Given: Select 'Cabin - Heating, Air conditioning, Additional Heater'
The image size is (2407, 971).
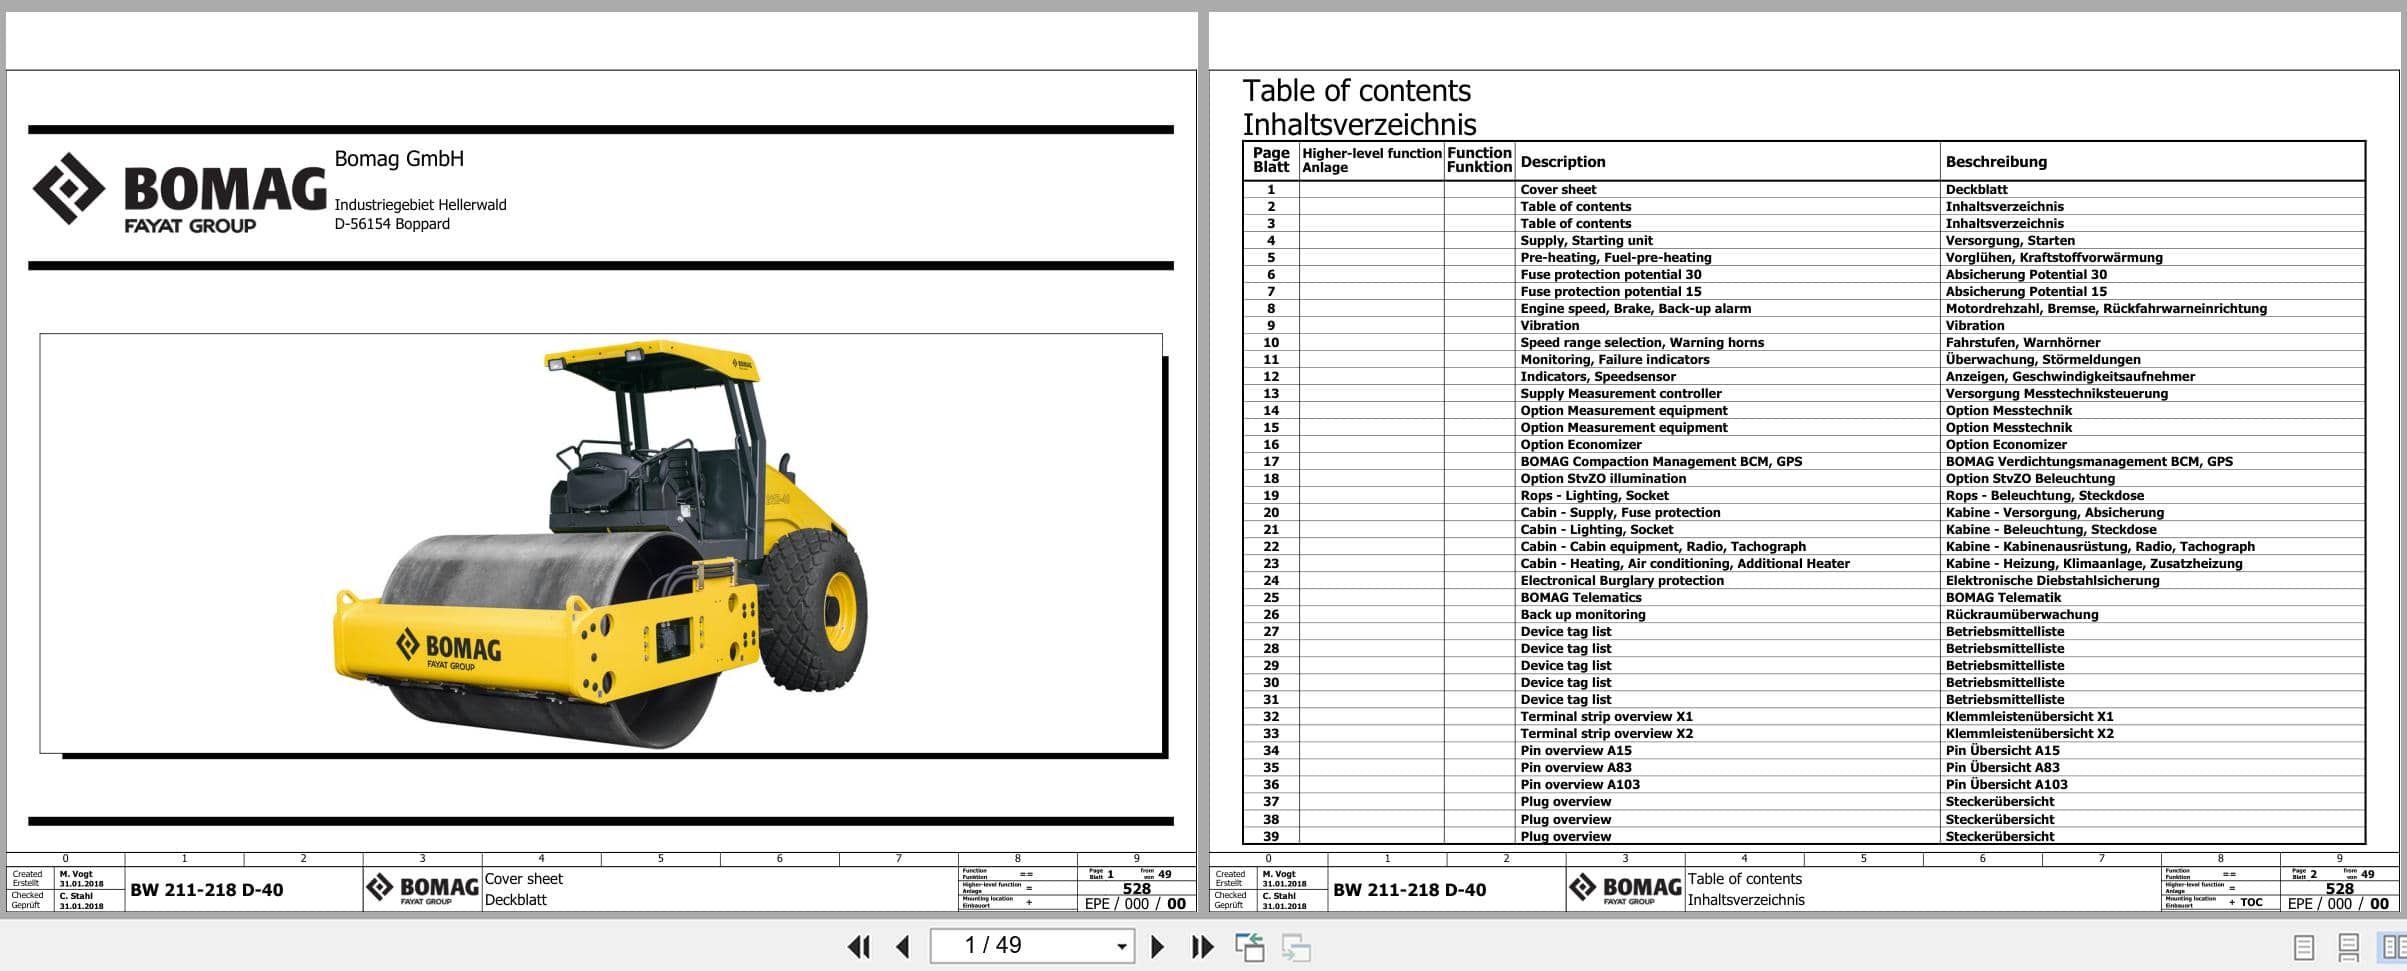Looking at the screenshot, I should pyautogui.click(x=1685, y=563).
